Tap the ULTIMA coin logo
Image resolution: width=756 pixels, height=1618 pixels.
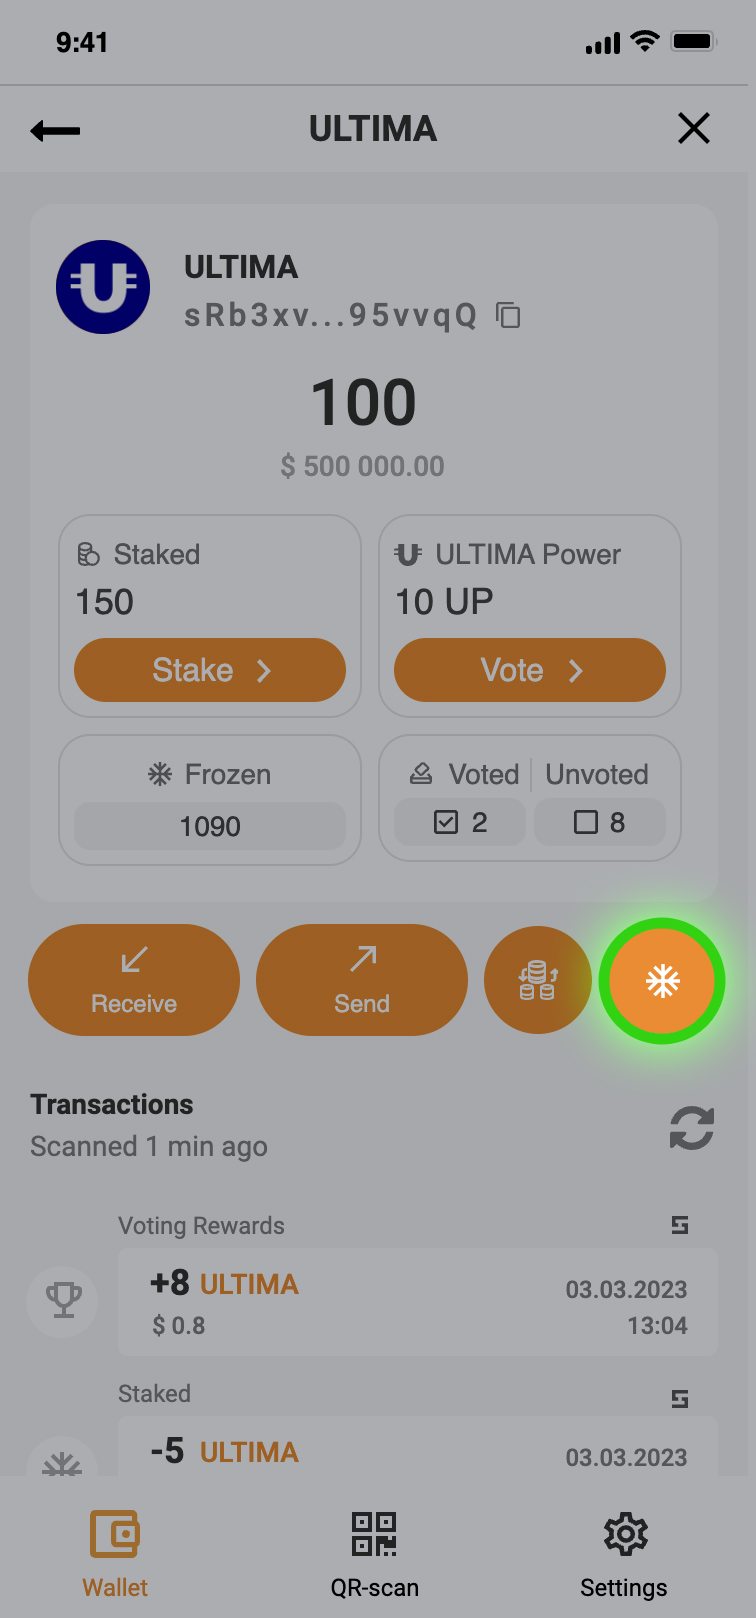103,287
